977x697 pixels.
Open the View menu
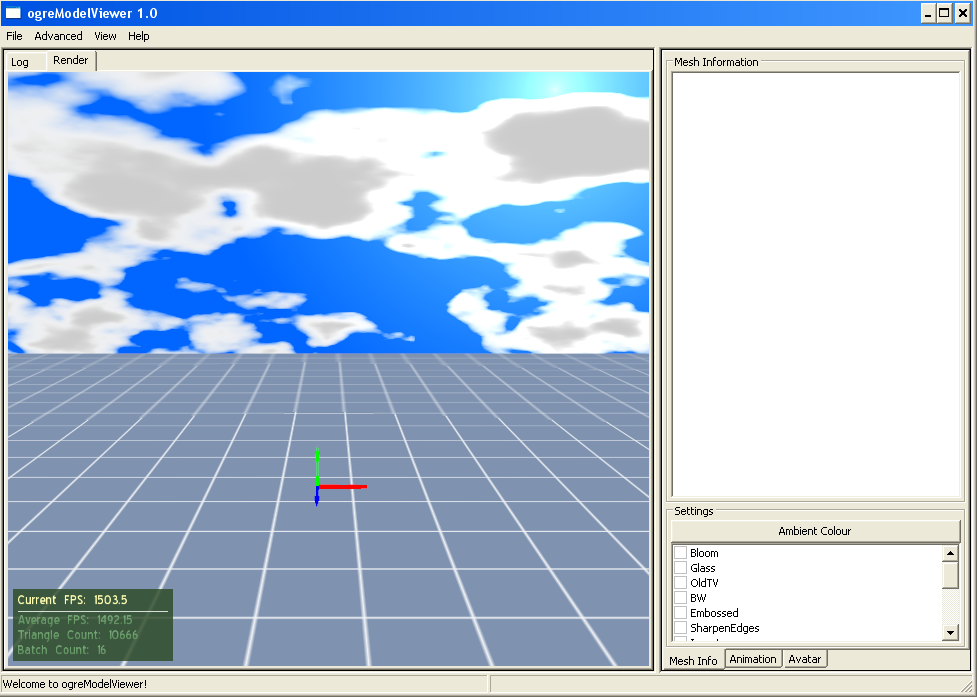tap(105, 36)
